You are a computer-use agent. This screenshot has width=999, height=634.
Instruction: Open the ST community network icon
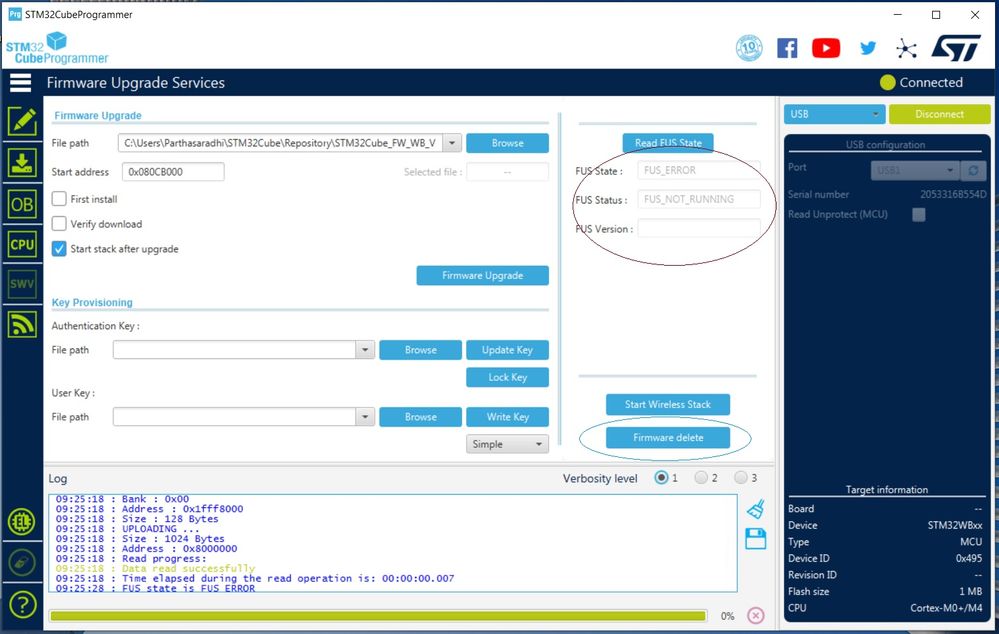(x=906, y=48)
